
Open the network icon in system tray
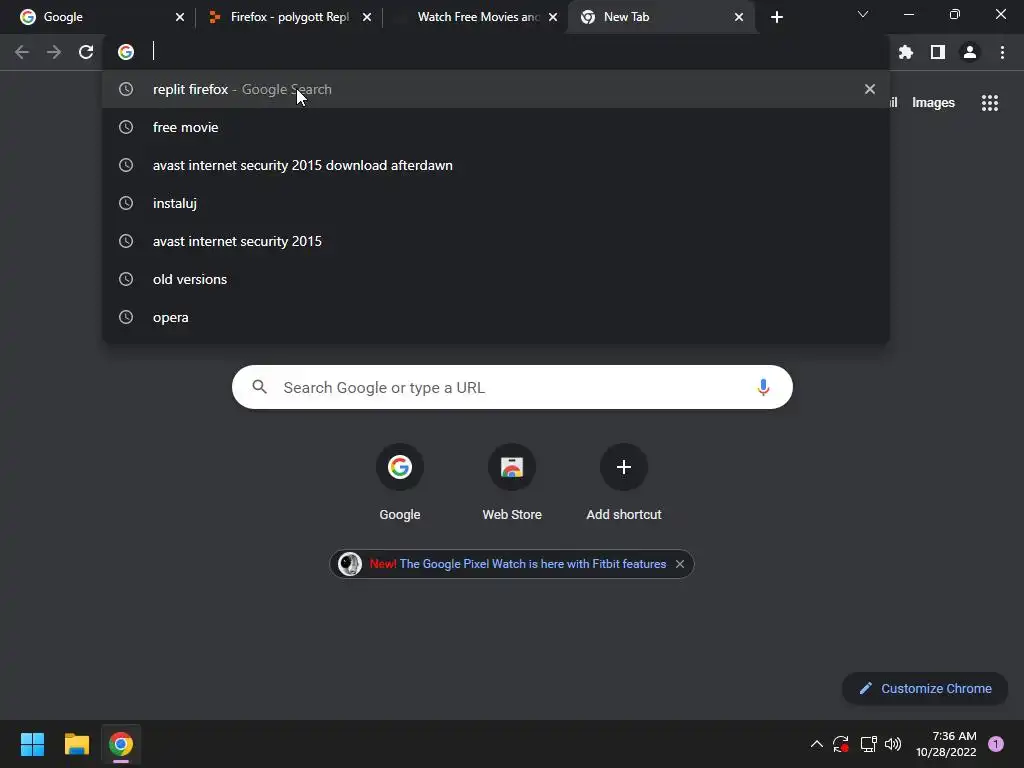click(868, 744)
